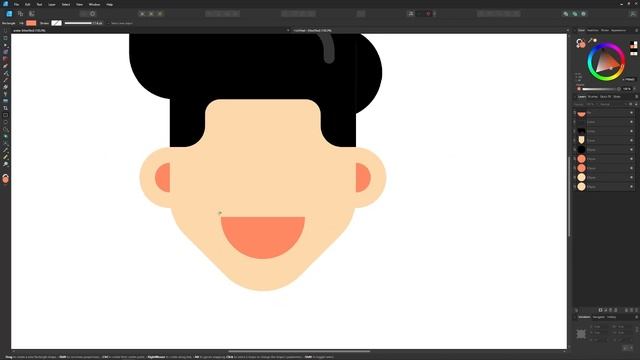
Task: Hide the bottom peach ellipse layer
Action: [x=631, y=187]
